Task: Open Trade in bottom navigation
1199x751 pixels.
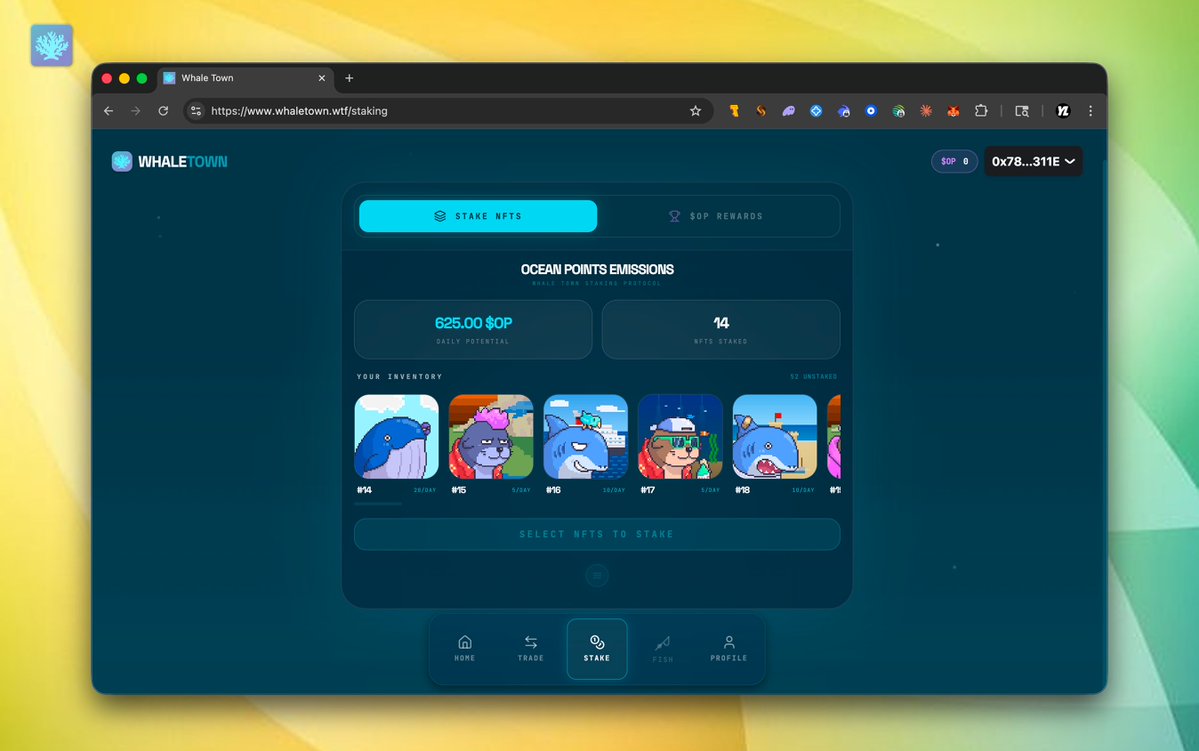Action: [x=531, y=649]
